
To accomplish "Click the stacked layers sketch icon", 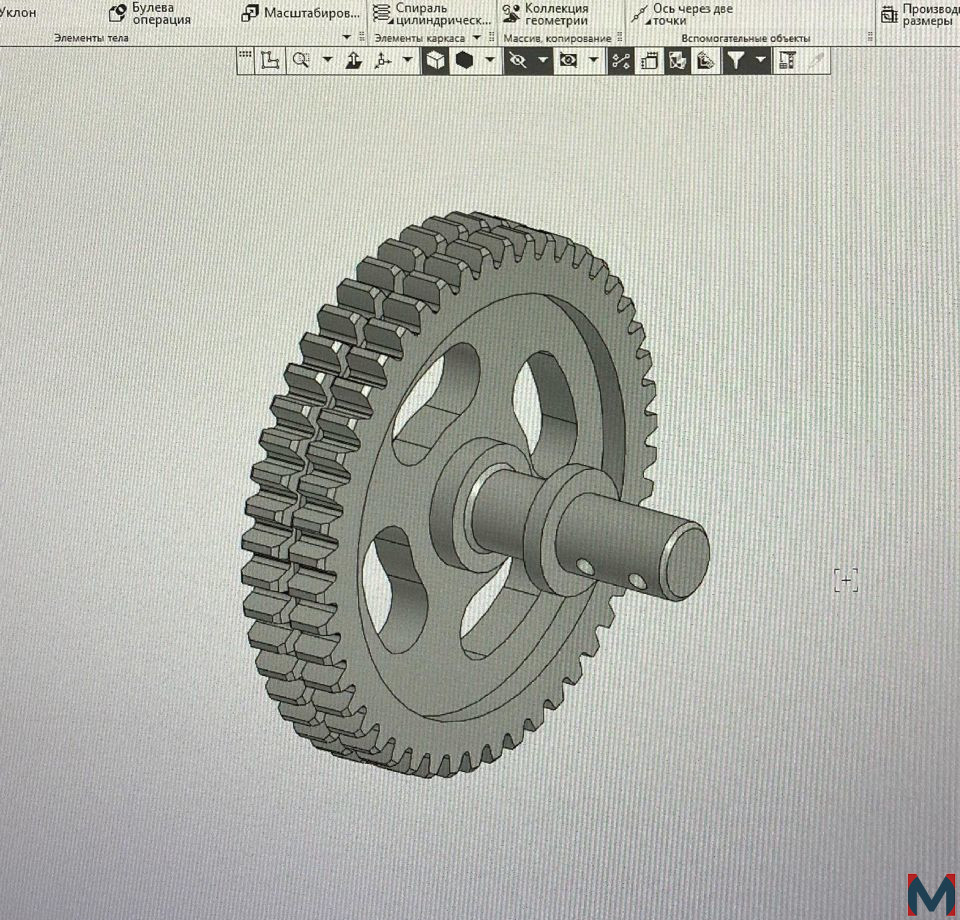I will point(705,61).
